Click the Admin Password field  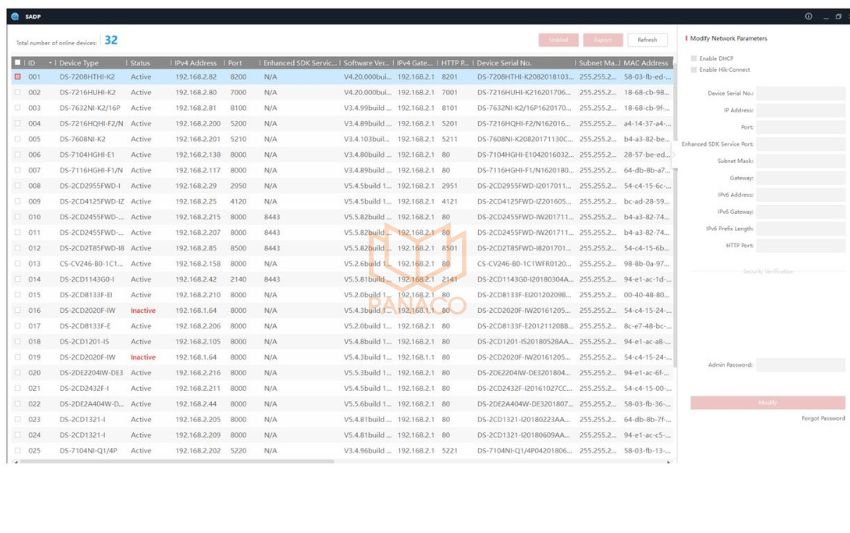[x=800, y=365]
